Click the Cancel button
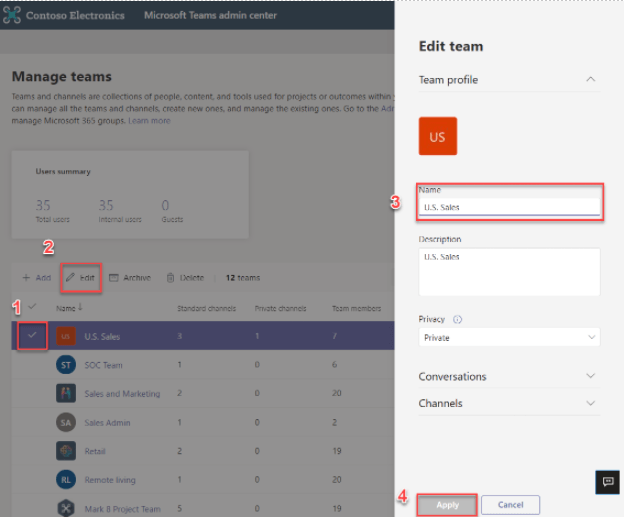 [x=510, y=505]
